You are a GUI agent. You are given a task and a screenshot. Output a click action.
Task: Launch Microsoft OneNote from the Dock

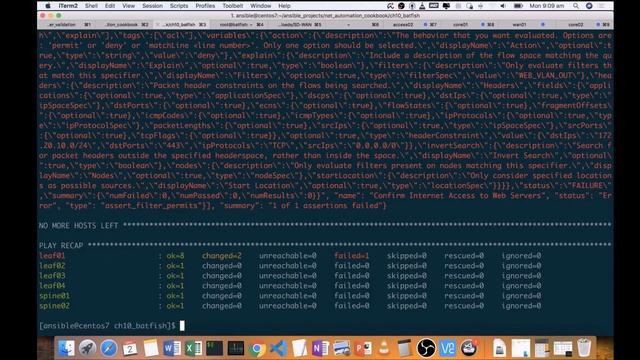pos(320,348)
